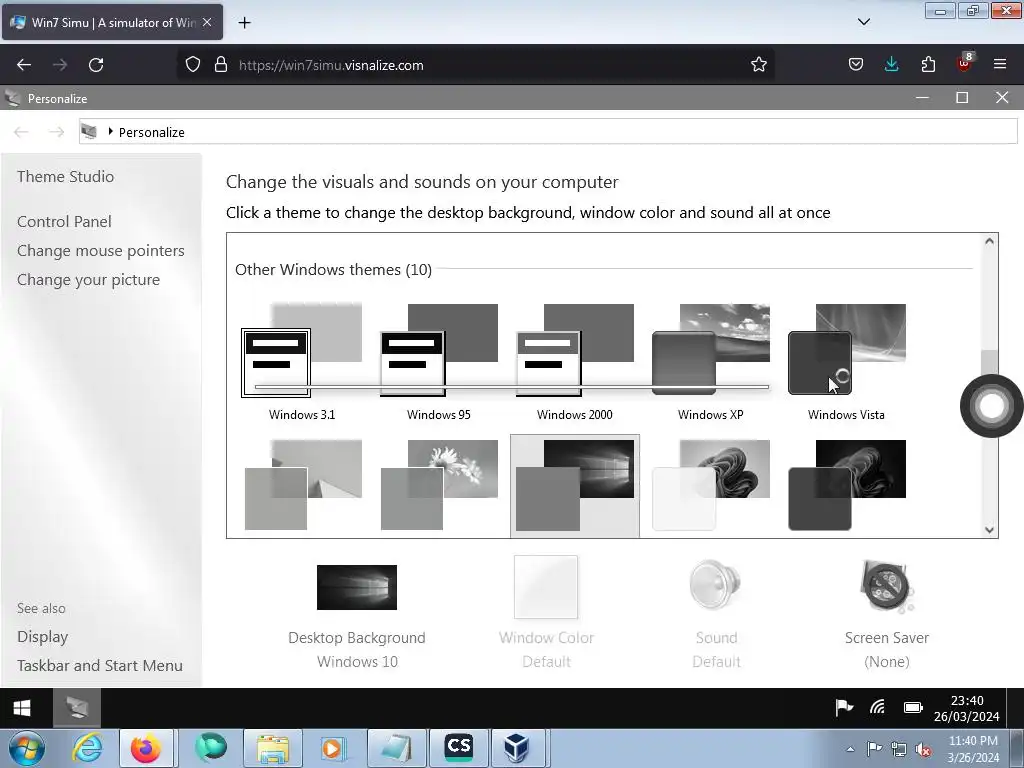Image resolution: width=1024 pixels, height=768 pixels.
Task: Bookmark this page with the star
Action: (758, 64)
